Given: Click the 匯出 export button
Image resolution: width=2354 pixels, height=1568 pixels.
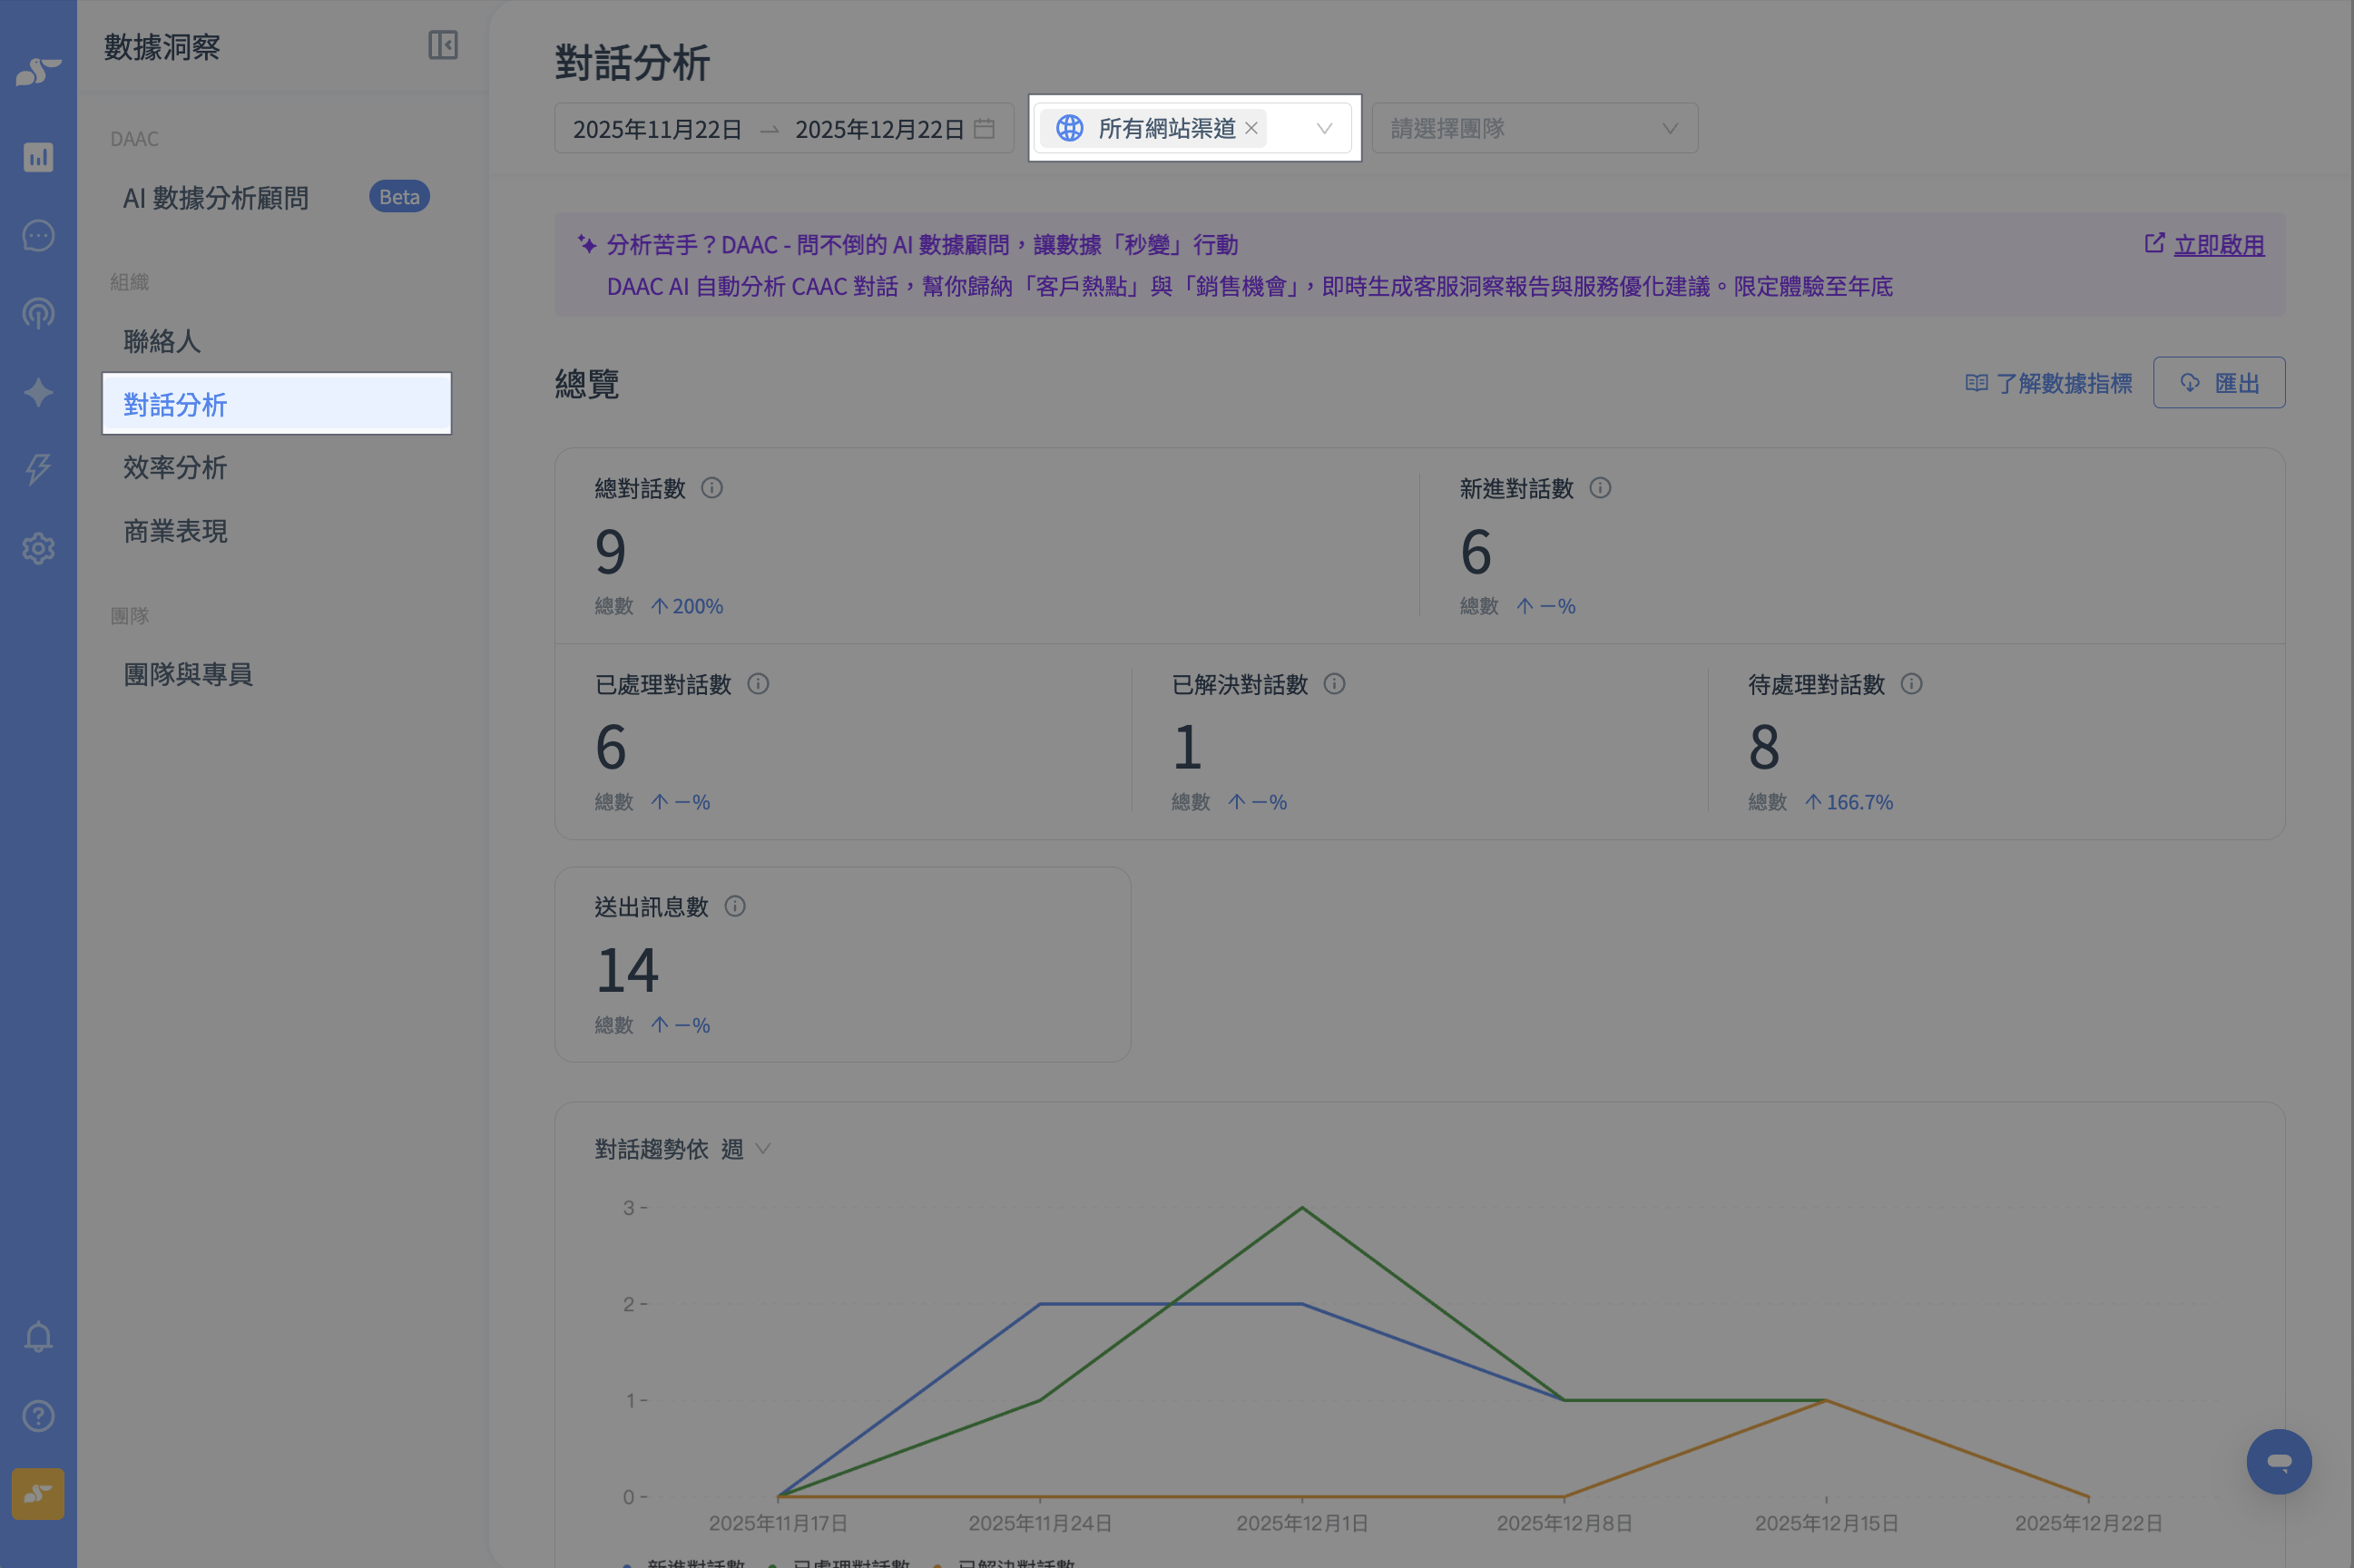Looking at the screenshot, I should [2219, 383].
